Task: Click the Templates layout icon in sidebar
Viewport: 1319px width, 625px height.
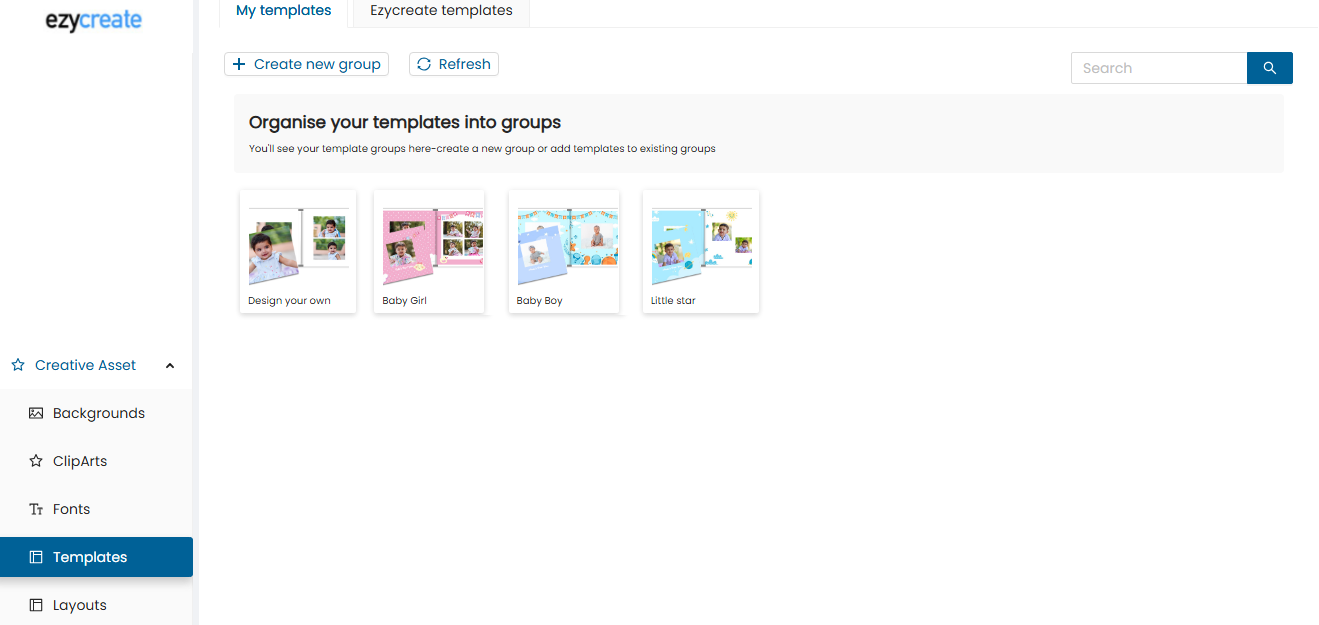Action: click(x=36, y=557)
